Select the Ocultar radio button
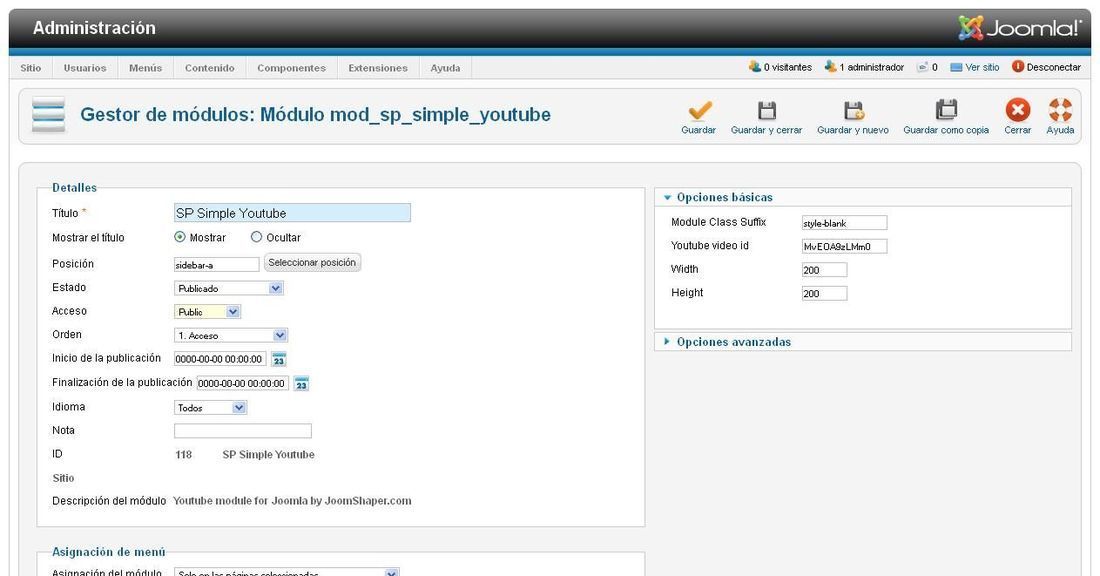1100x576 pixels. click(256, 237)
